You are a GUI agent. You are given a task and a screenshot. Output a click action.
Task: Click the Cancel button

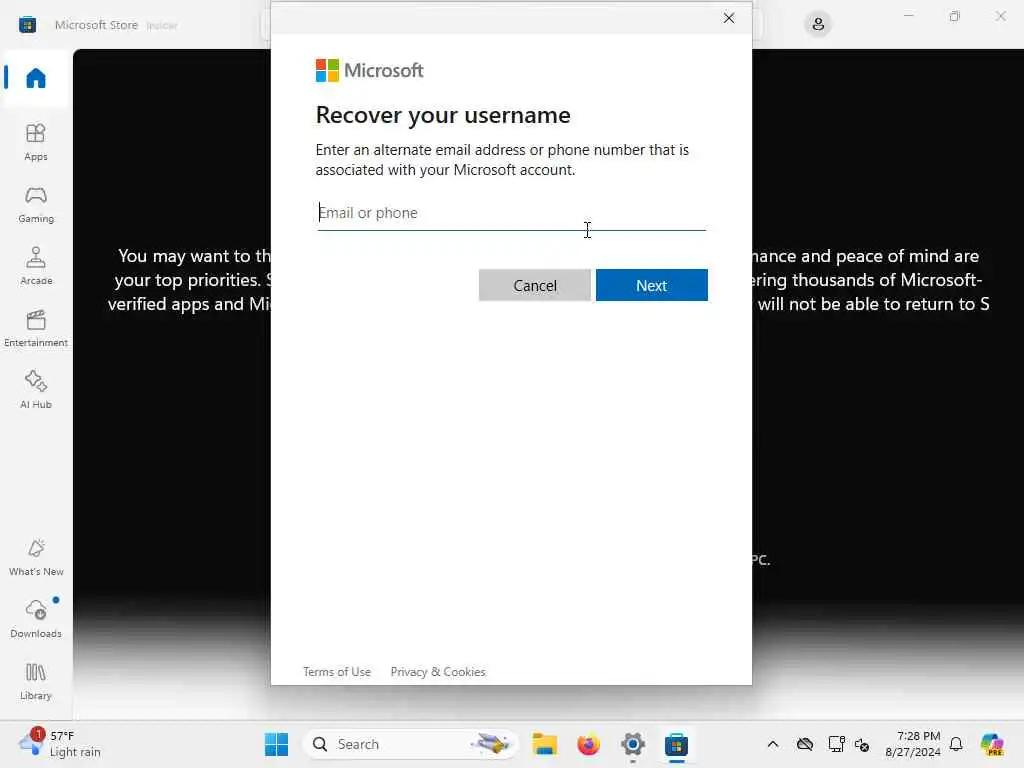tap(535, 285)
